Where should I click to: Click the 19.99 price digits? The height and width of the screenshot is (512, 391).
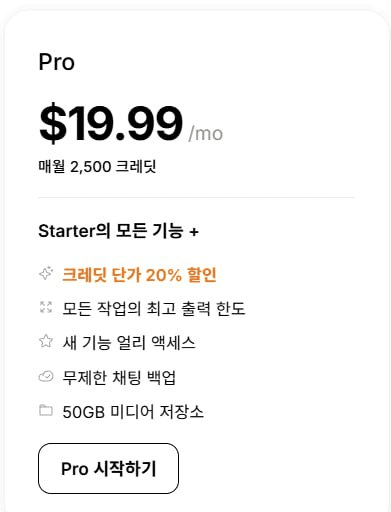[x=125, y=123]
